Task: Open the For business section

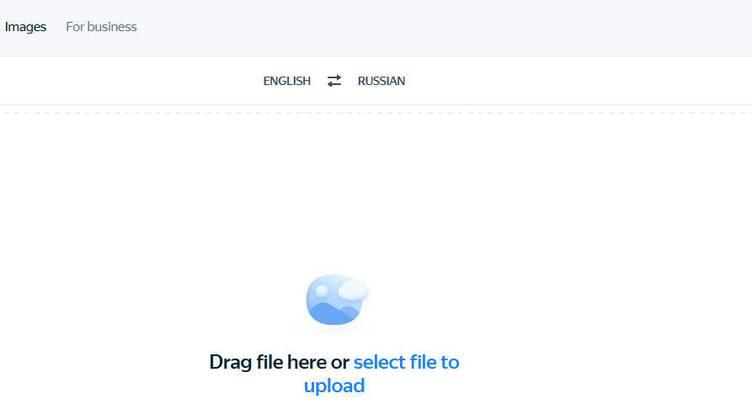Action: pyautogui.click(x=101, y=27)
